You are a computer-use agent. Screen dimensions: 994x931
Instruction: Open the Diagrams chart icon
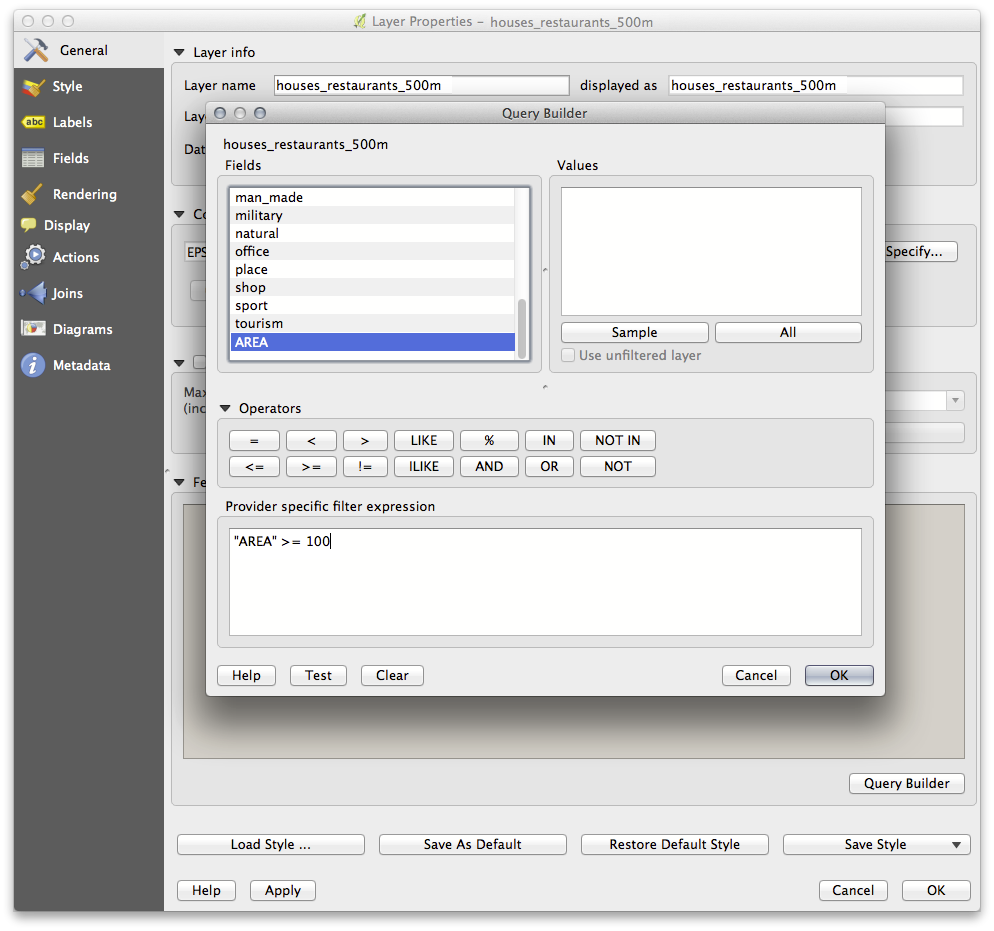34,329
